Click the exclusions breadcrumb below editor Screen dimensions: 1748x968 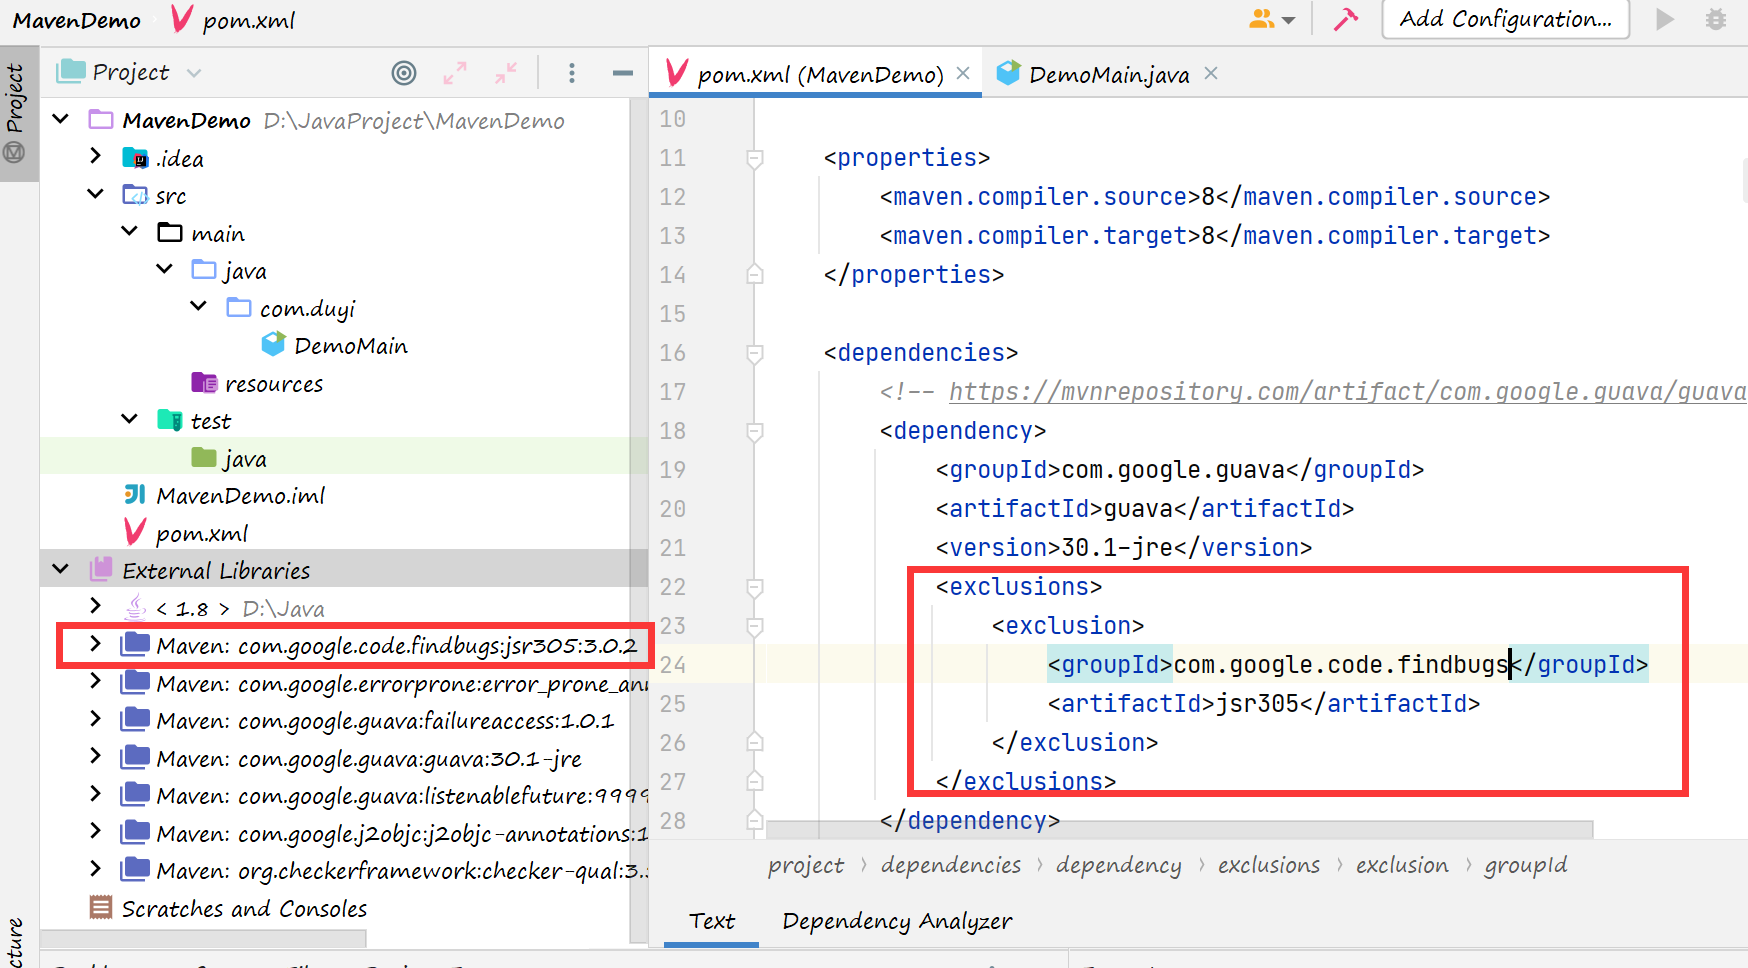point(1269,865)
